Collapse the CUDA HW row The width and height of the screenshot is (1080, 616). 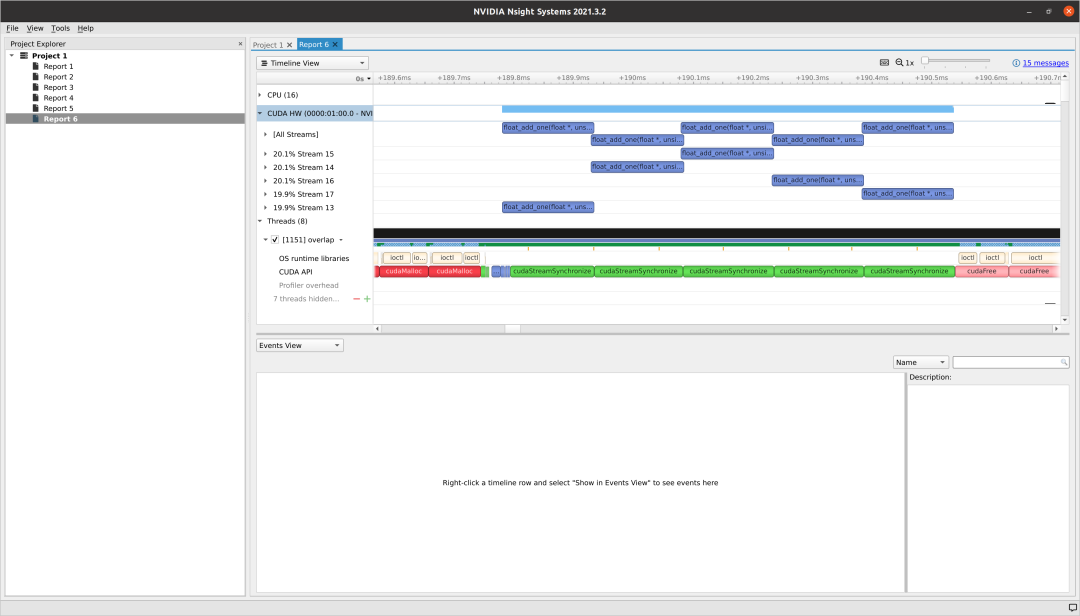pyautogui.click(x=260, y=113)
